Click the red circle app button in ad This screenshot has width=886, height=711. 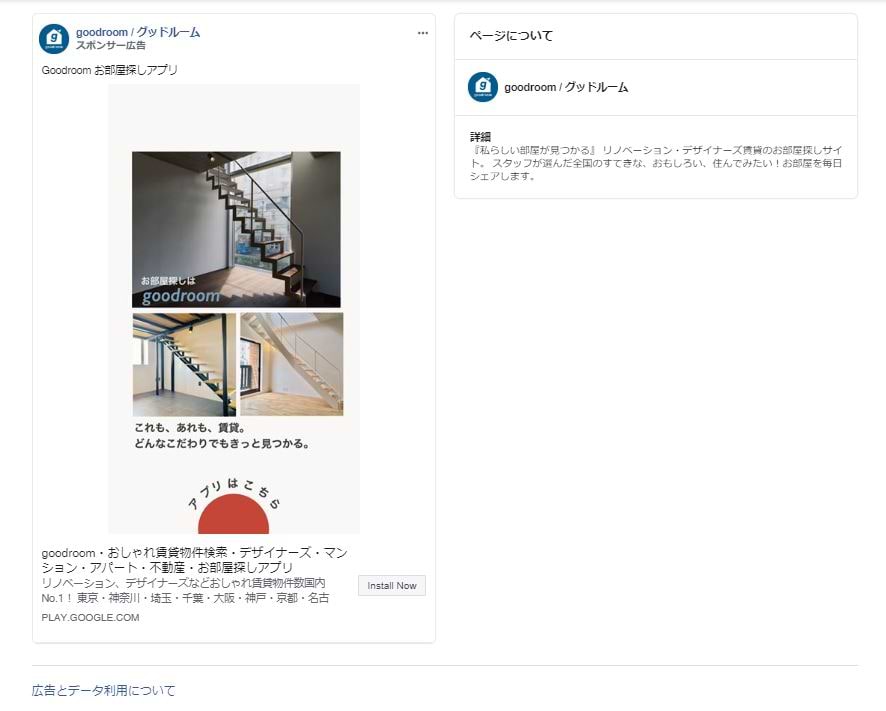point(233,514)
